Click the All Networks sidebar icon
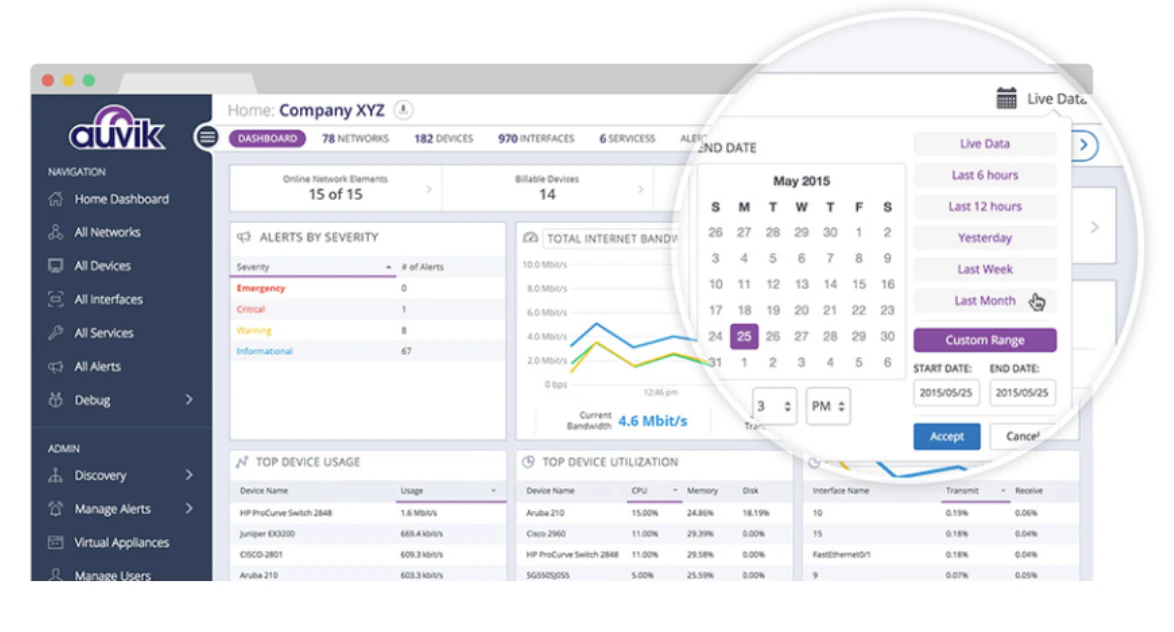The image size is (1174, 632). [x=55, y=232]
